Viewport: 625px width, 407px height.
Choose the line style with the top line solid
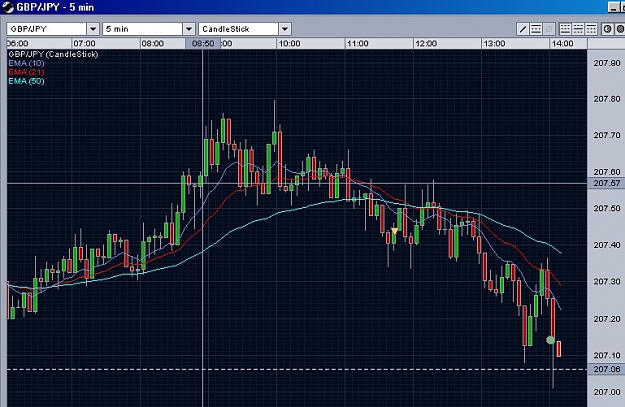[x=591, y=29]
